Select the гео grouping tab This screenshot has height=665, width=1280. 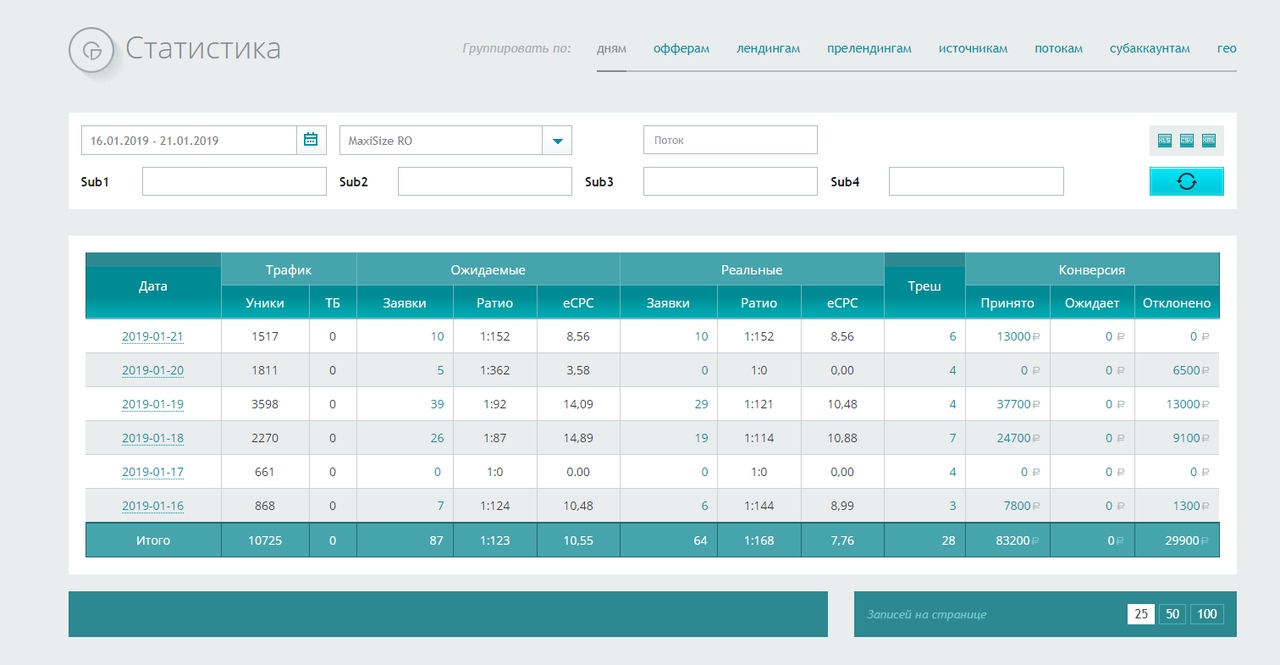click(x=1227, y=48)
